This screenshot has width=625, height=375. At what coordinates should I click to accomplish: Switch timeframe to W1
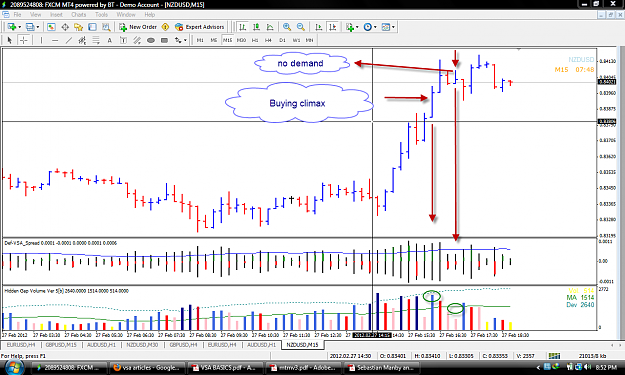[296, 40]
